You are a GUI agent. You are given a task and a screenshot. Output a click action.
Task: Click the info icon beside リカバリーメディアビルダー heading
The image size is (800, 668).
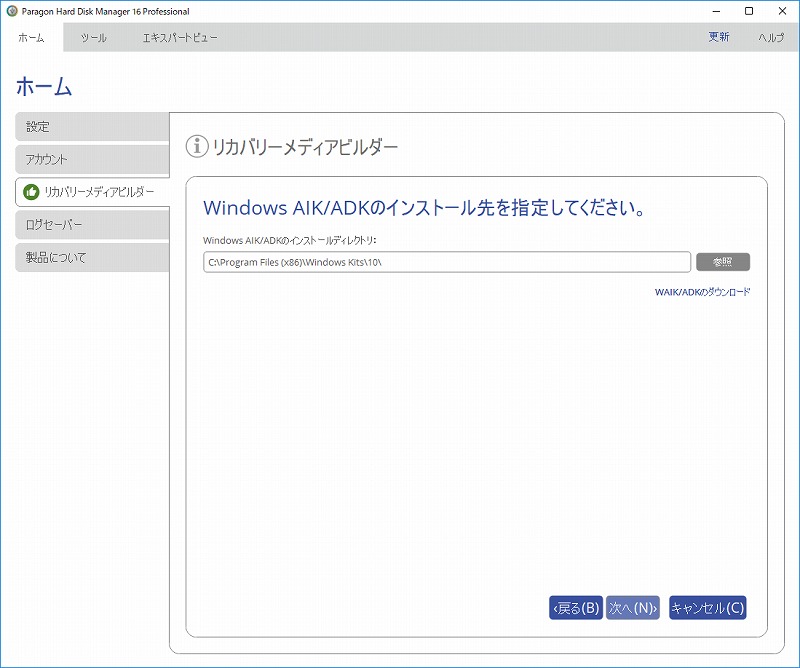[197, 146]
